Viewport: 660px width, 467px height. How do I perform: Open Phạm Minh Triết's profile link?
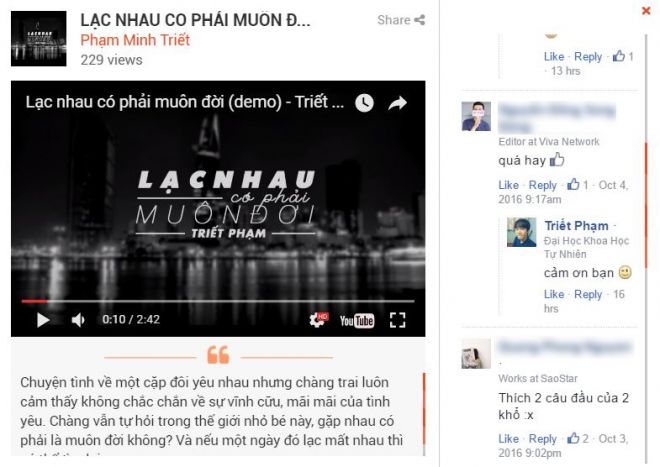click(135, 40)
